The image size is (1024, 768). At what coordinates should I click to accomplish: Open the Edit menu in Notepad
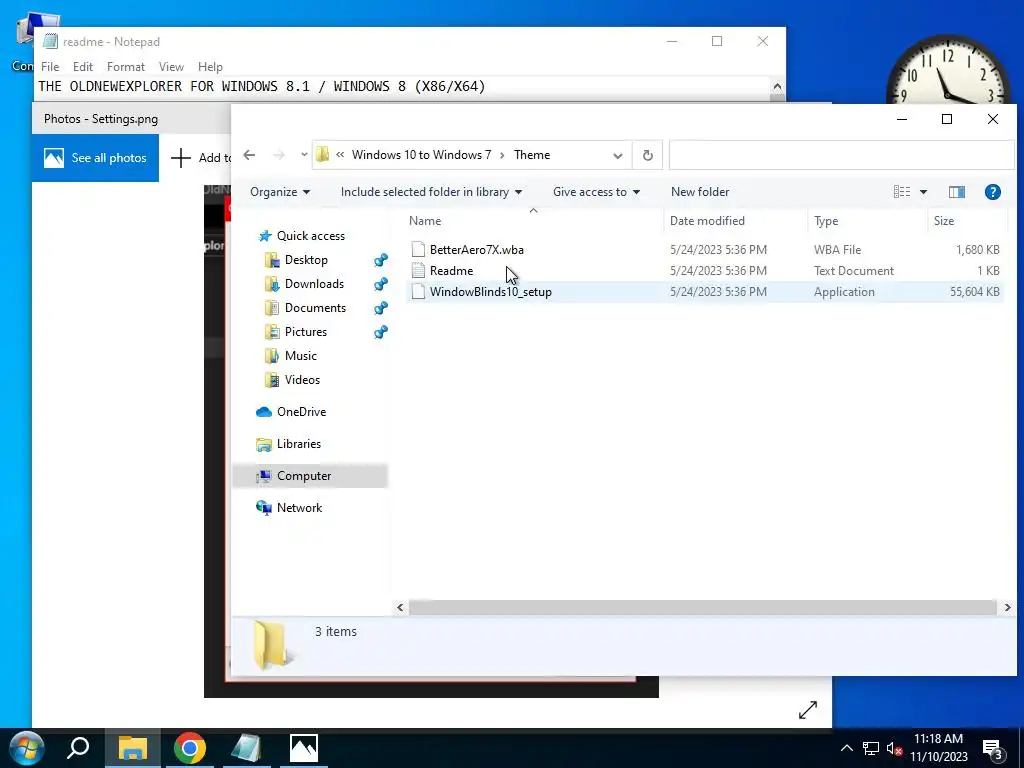(82, 67)
